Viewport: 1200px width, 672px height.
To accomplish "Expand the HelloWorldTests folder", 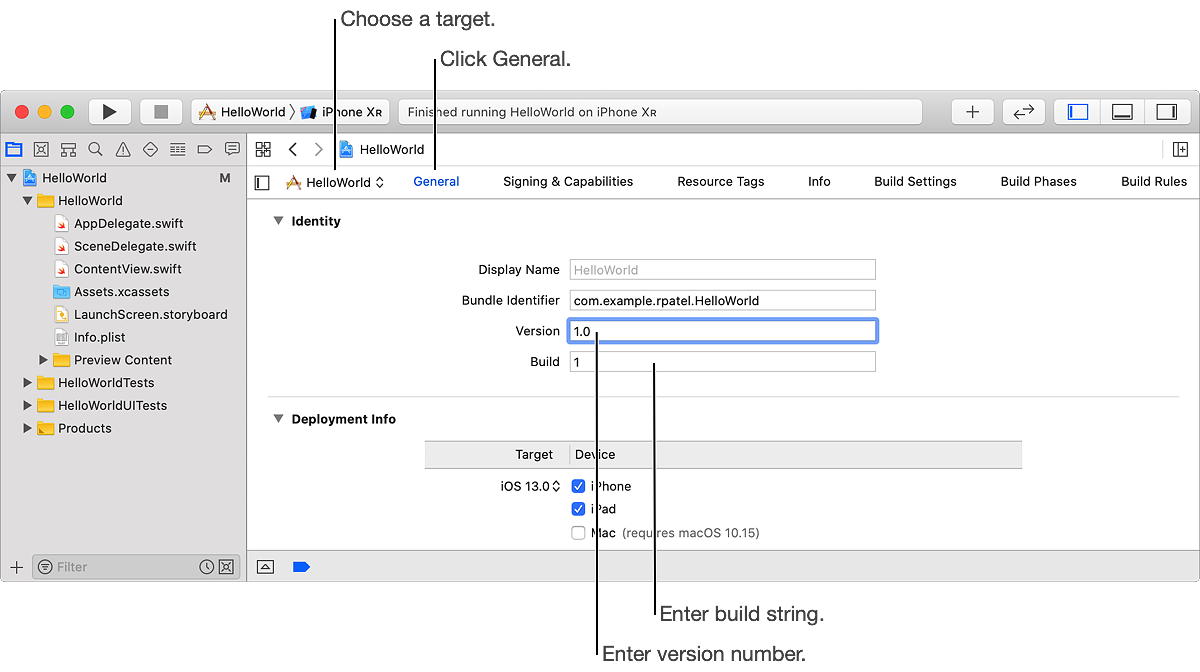I will click(x=28, y=383).
